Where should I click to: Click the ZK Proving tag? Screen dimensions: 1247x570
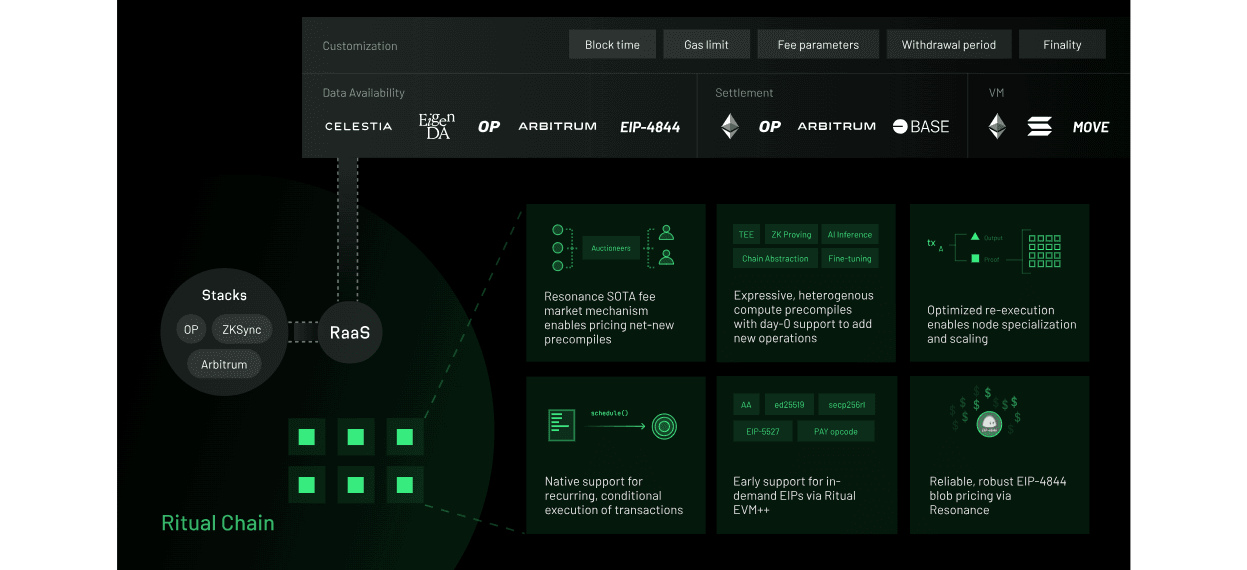[x=791, y=234]
